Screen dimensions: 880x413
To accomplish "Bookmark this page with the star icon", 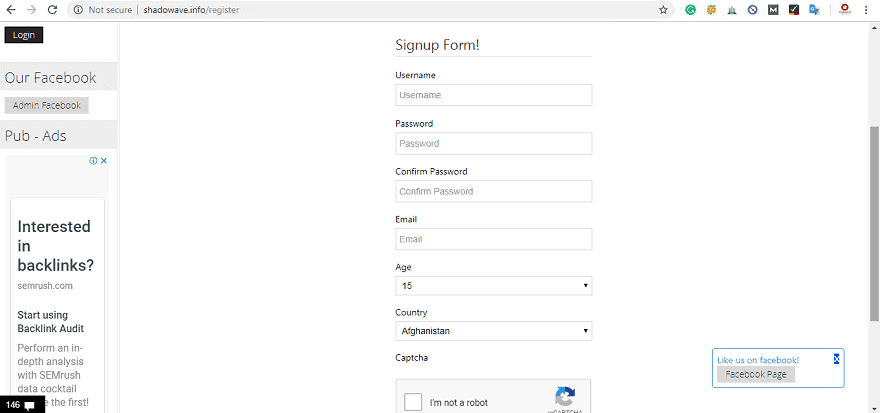I will [663, 9].
